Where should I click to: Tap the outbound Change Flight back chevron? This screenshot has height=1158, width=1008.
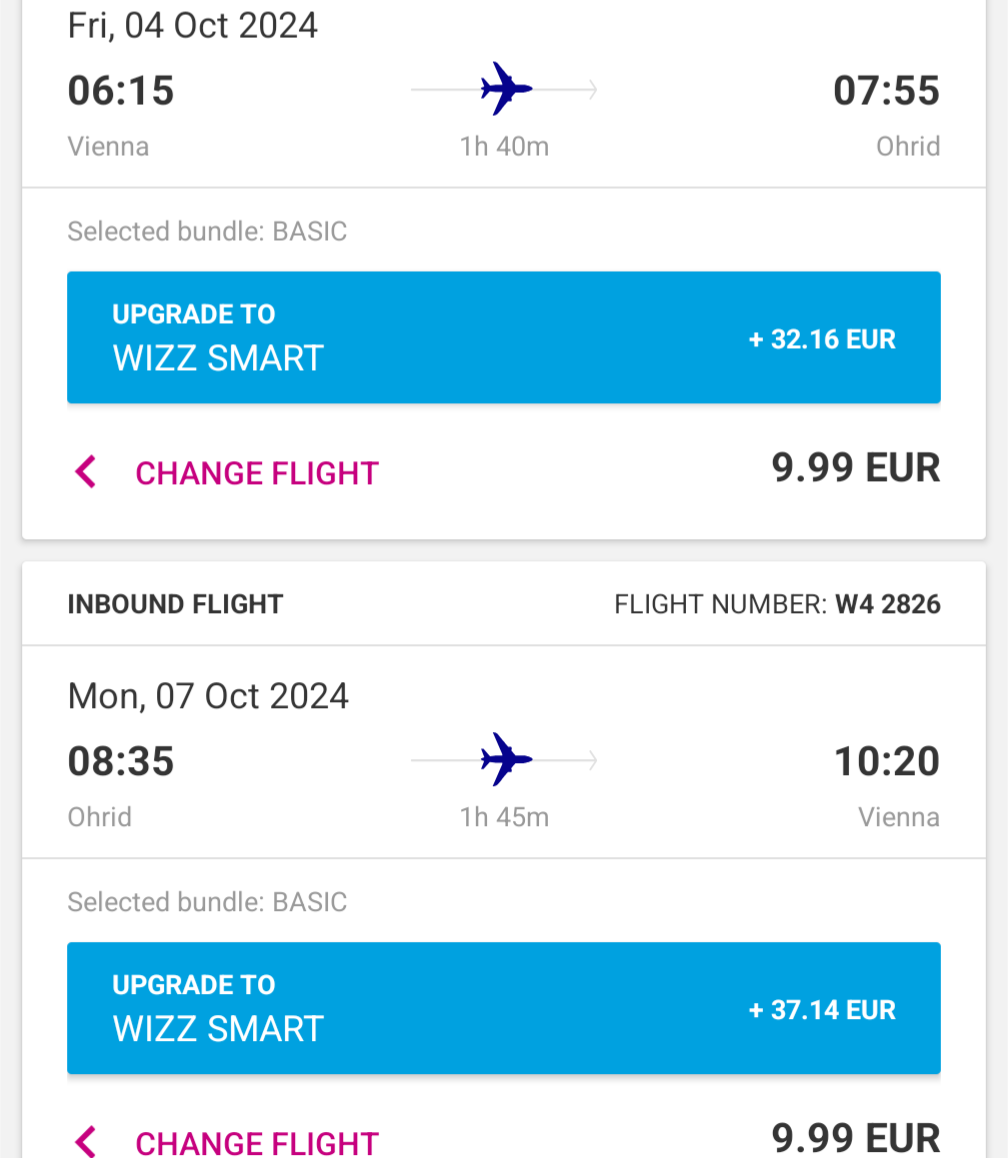point(86,472)
